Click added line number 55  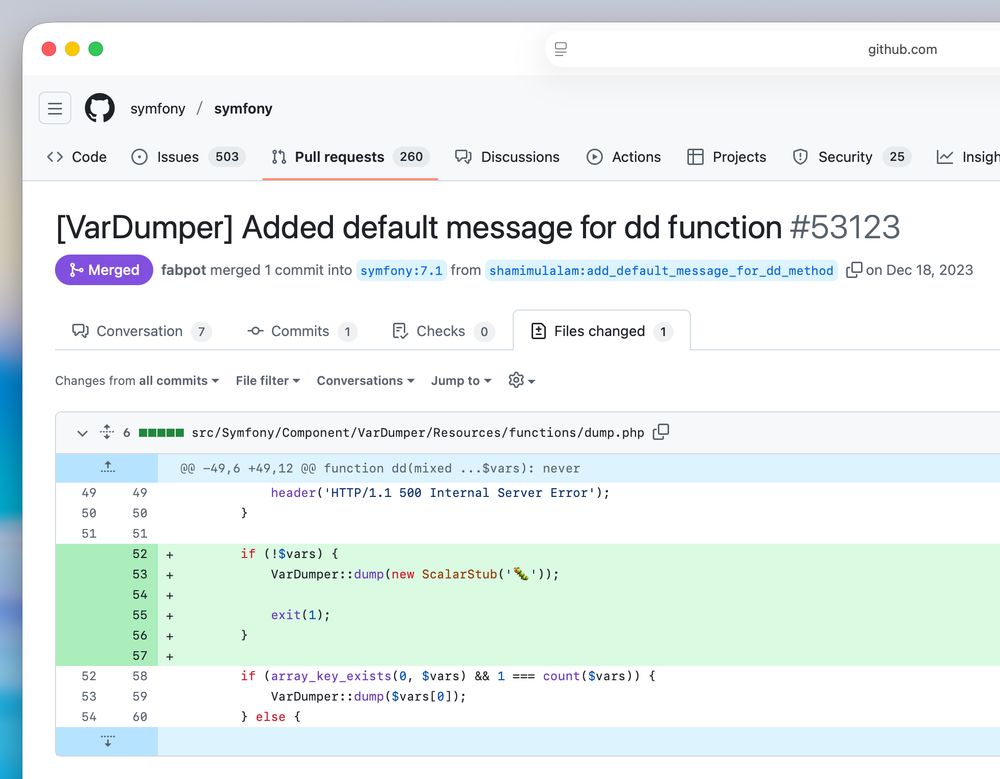pyautogui.click(x=140, y=615)
